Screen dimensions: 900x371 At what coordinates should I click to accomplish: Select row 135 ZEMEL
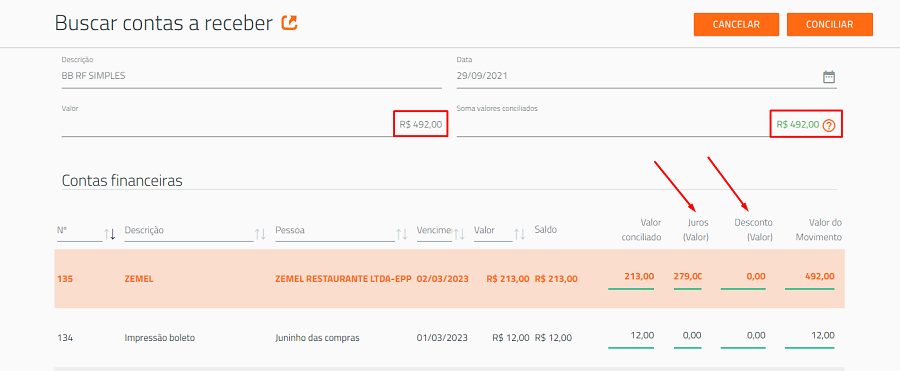(x=449, y=279)
